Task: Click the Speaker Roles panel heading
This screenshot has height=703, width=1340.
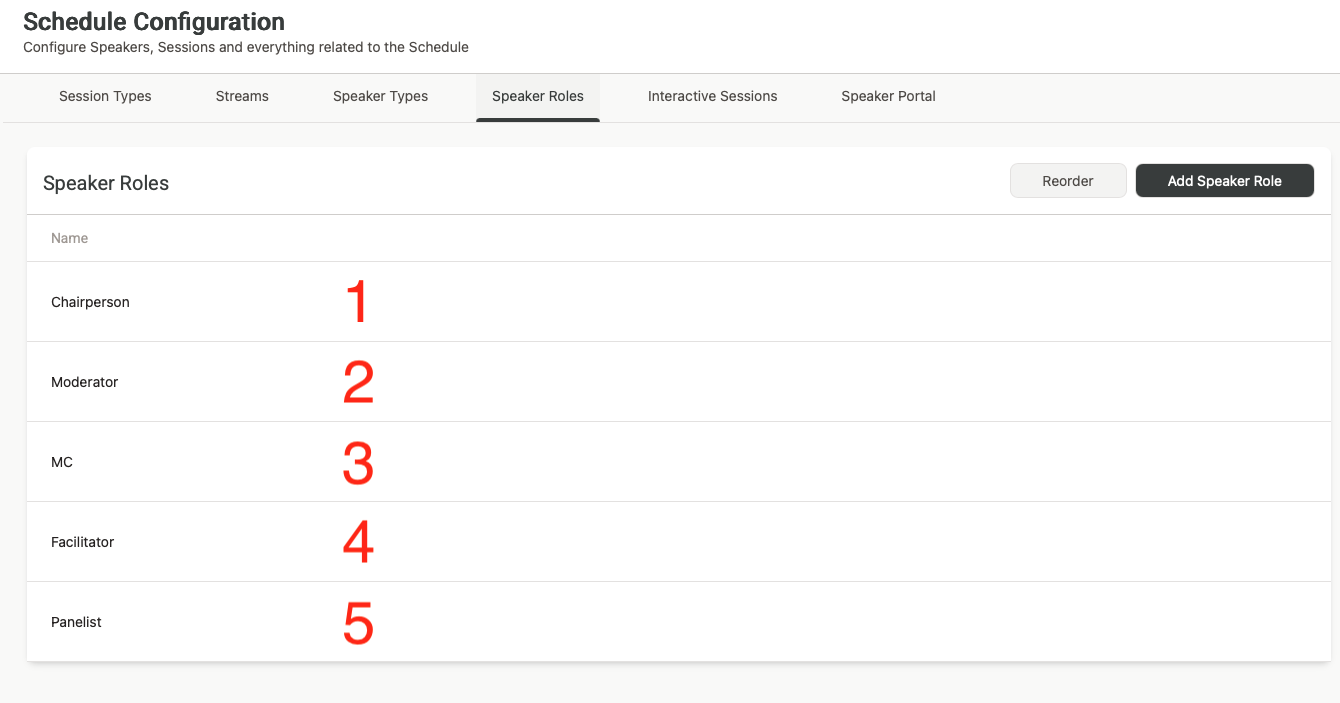Action: (x=106, y=184)
